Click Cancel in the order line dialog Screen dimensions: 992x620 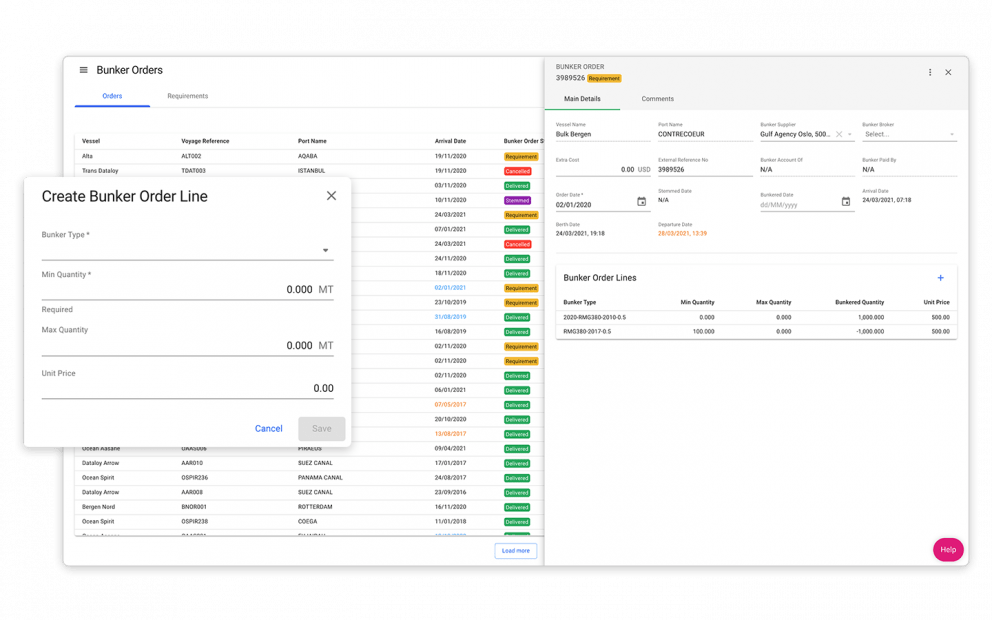coord(268,428)
